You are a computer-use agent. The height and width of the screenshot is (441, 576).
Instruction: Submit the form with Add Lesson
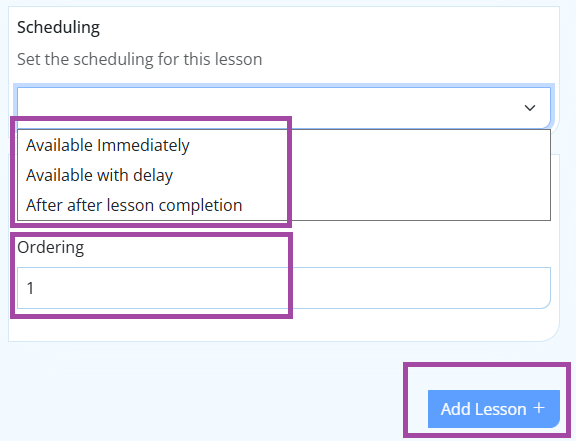[494, 409]
